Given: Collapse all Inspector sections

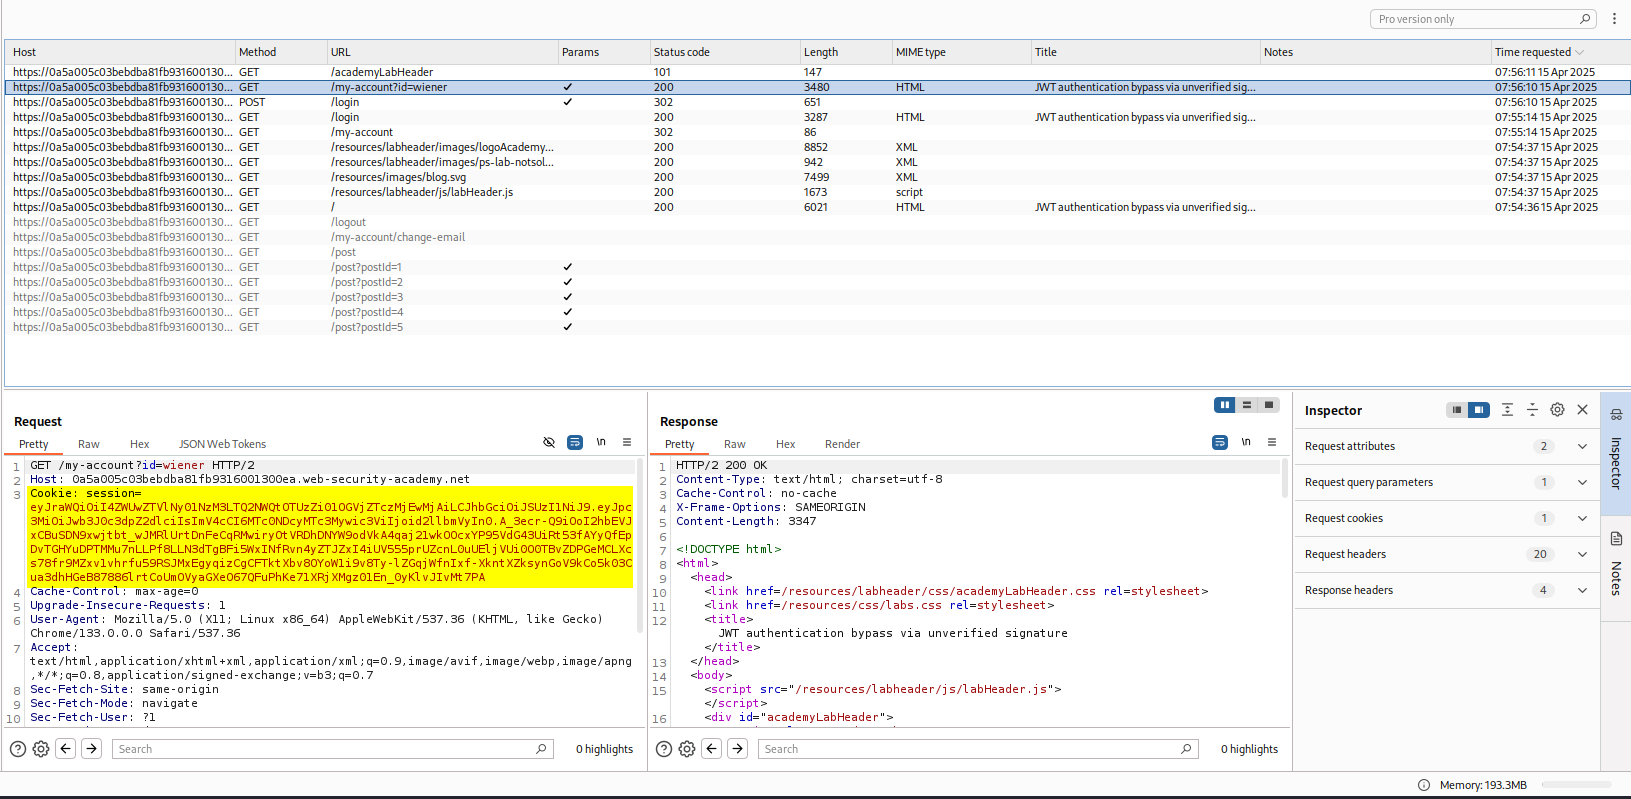Looking at the screenshot, I should [x=1532, y=410].
